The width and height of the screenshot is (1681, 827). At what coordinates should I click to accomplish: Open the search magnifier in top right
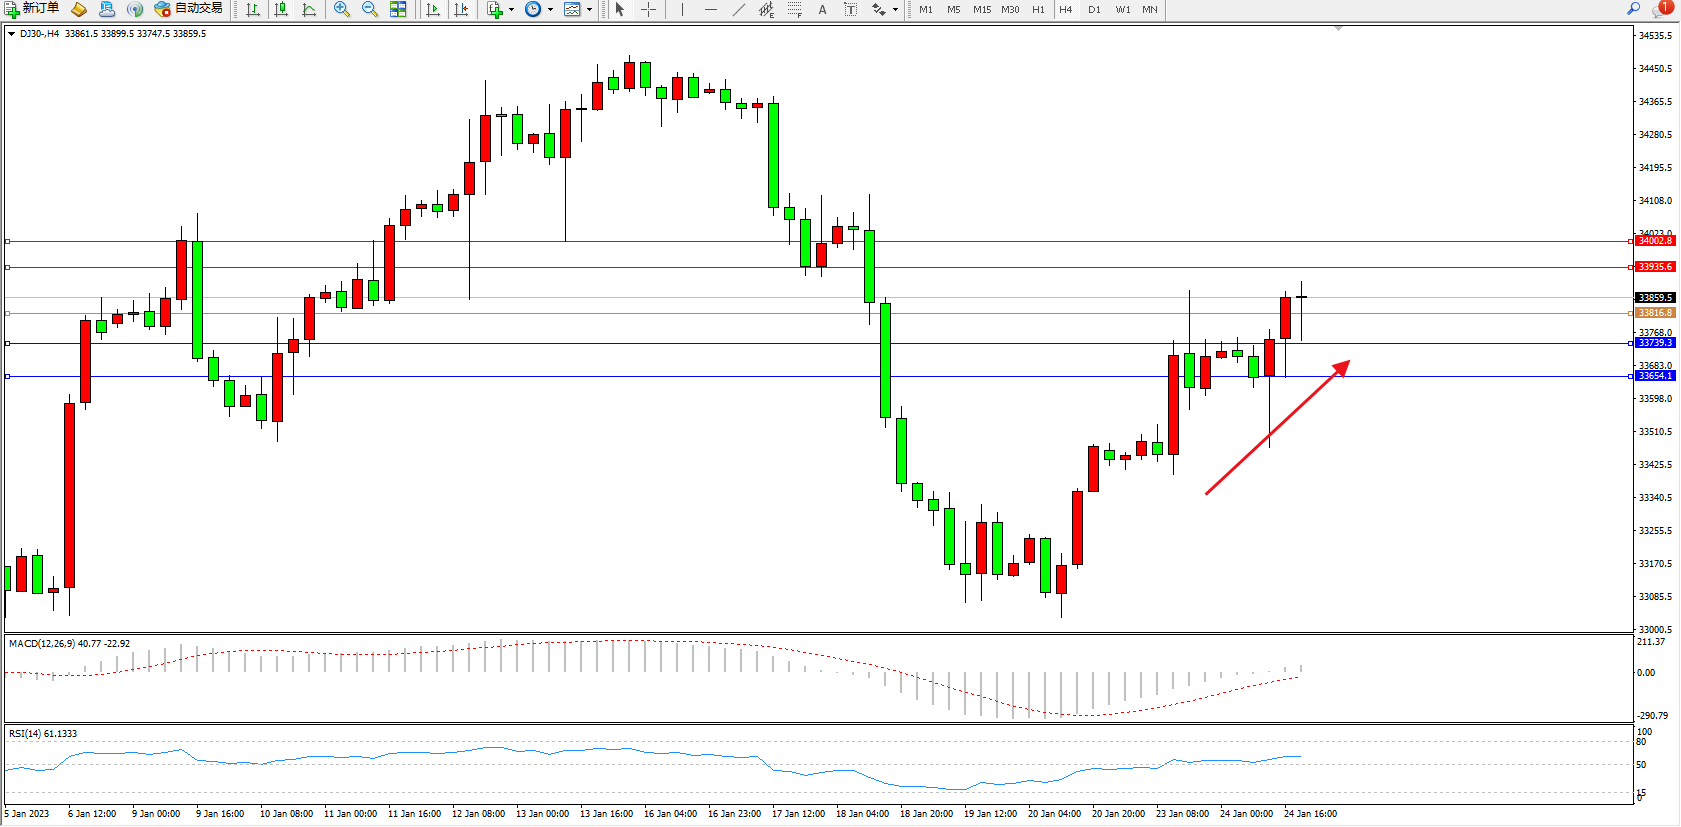[1634, 8]
